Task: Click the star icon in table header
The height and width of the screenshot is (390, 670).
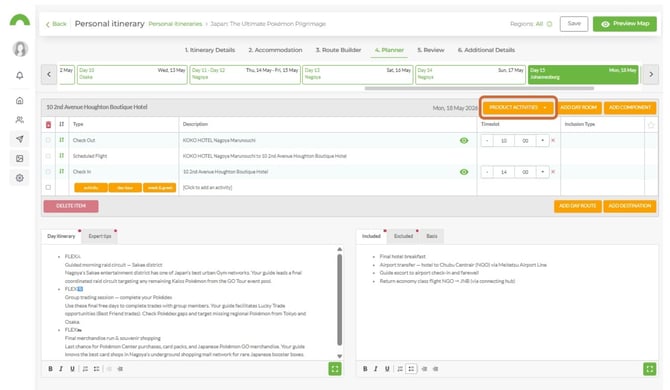Action: coord(651,125)
